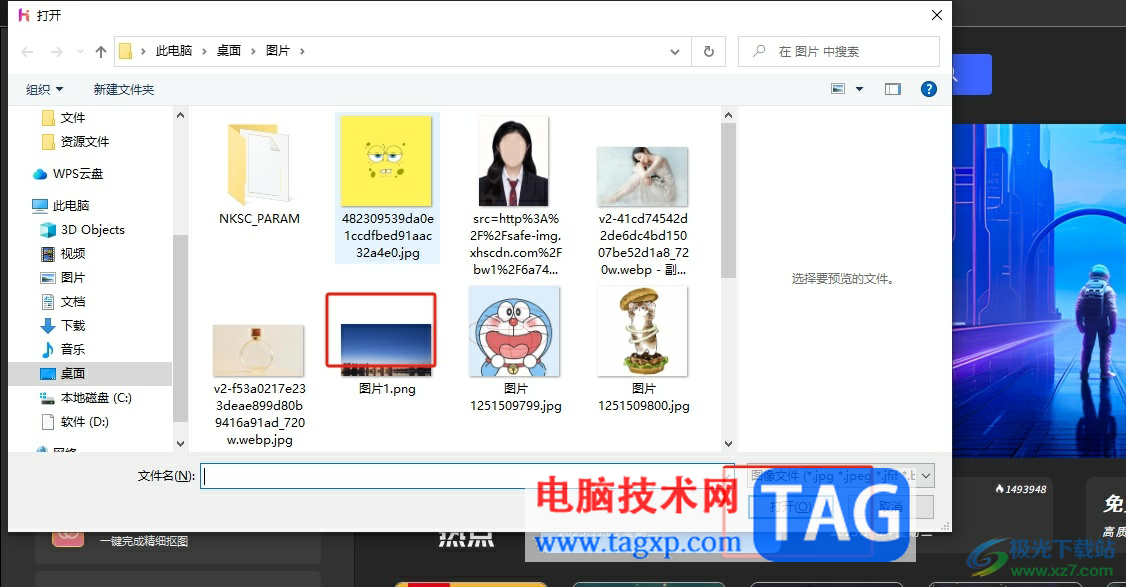The height and width of the screenshot is (587, 1126).
Task: Click 图片 in the address breadcrumb
Action: (x=278, y=51)
